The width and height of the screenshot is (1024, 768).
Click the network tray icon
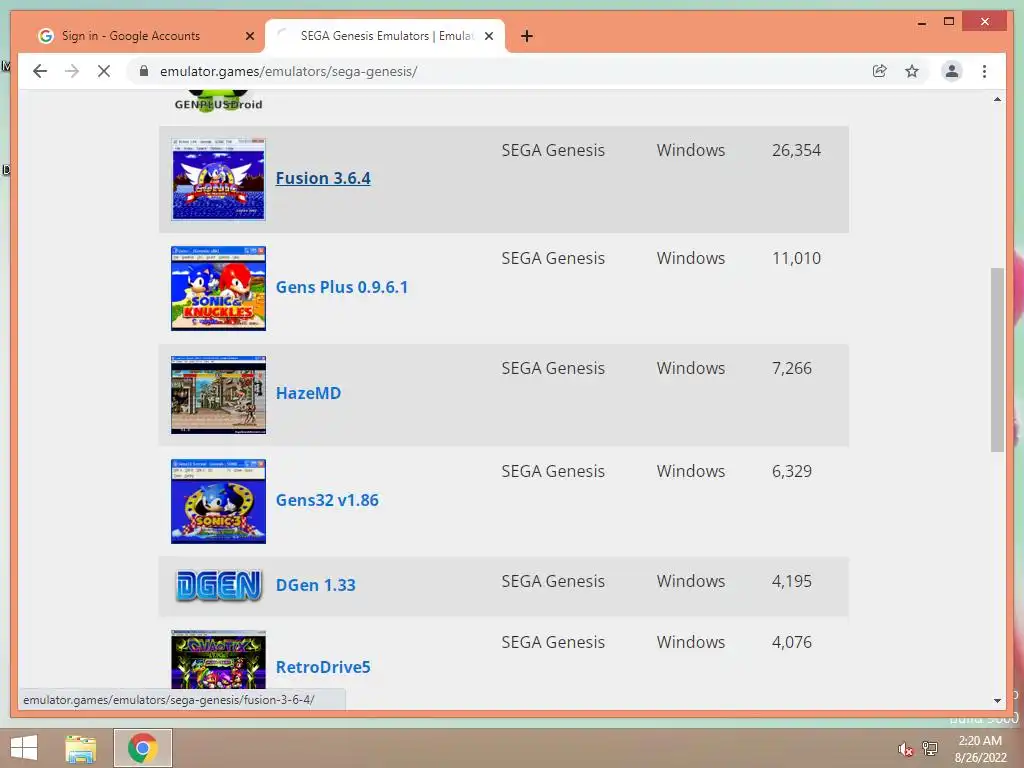[x=929, y=749]
